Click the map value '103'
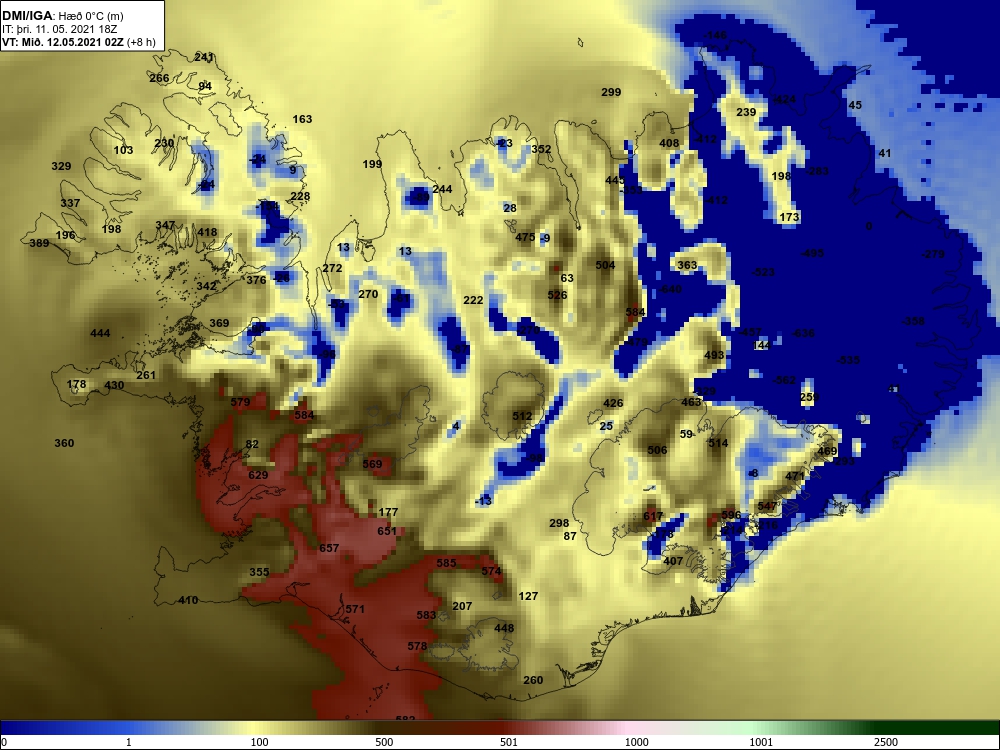Screen dimensions: 1000x750 tap(123, 151)
